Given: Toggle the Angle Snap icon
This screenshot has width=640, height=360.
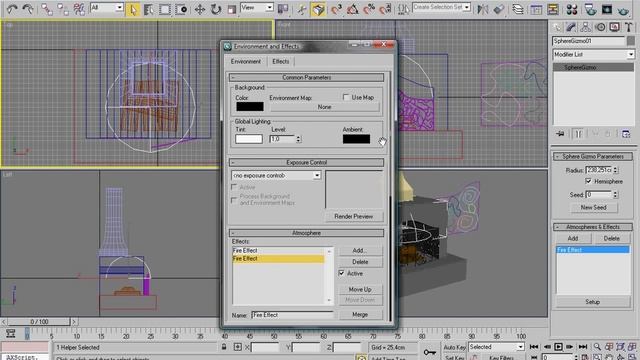Looking at the screenshot, I should tap(353, 9).
